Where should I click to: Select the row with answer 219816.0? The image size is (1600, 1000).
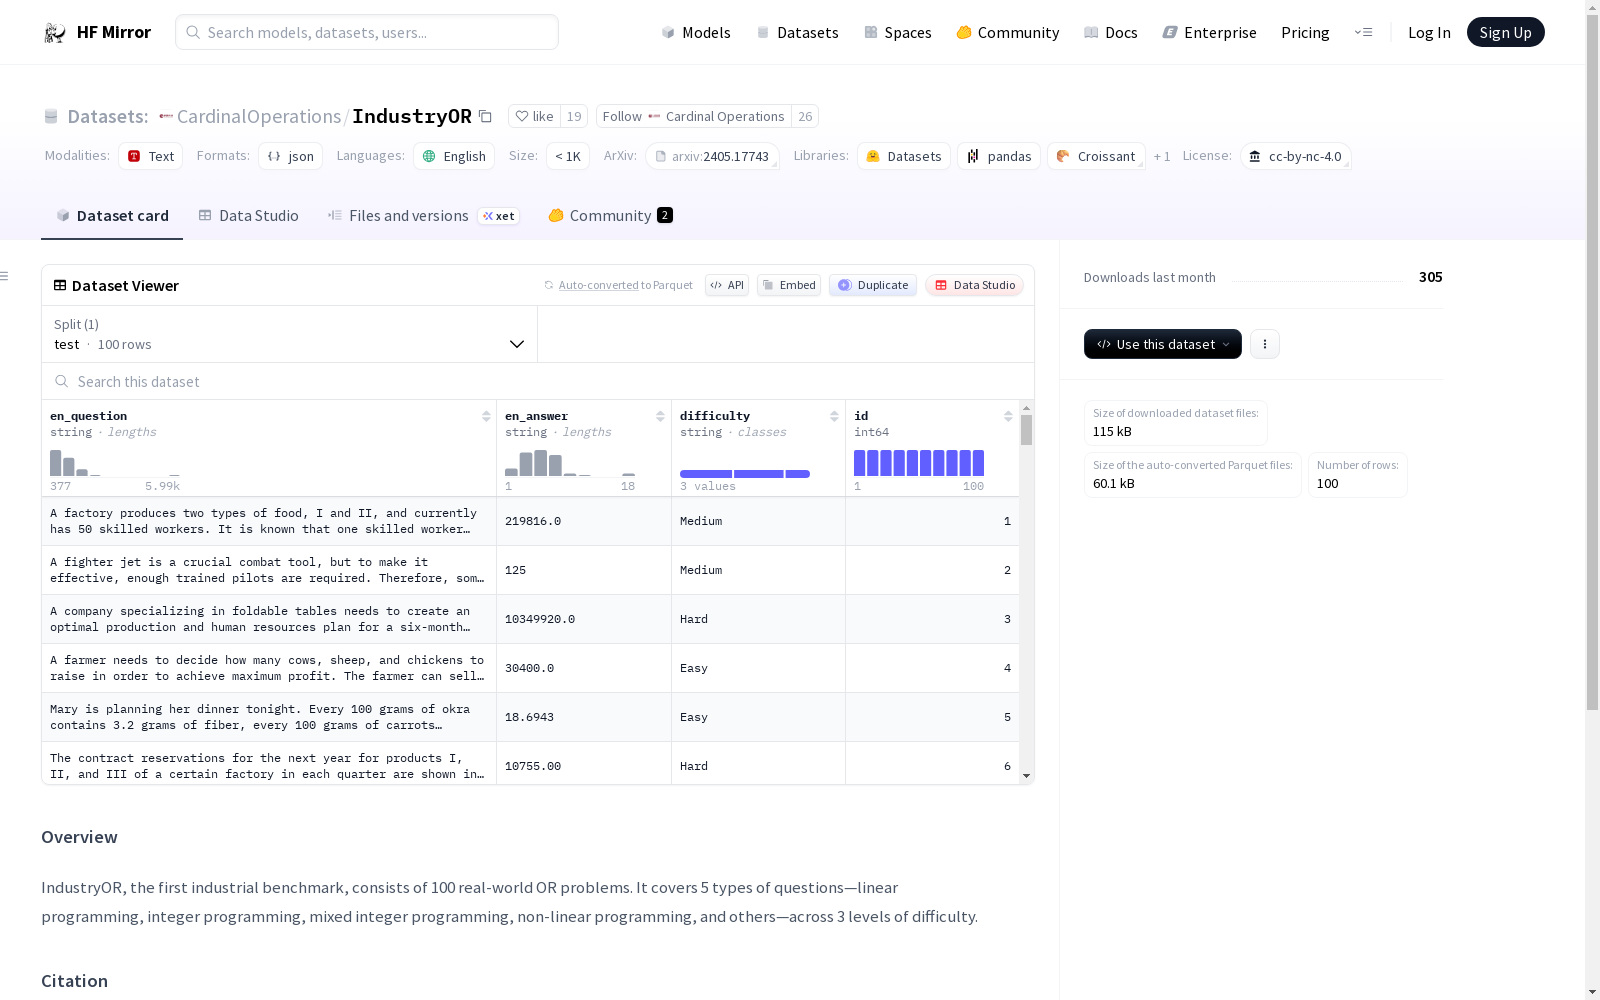[530, 521]
